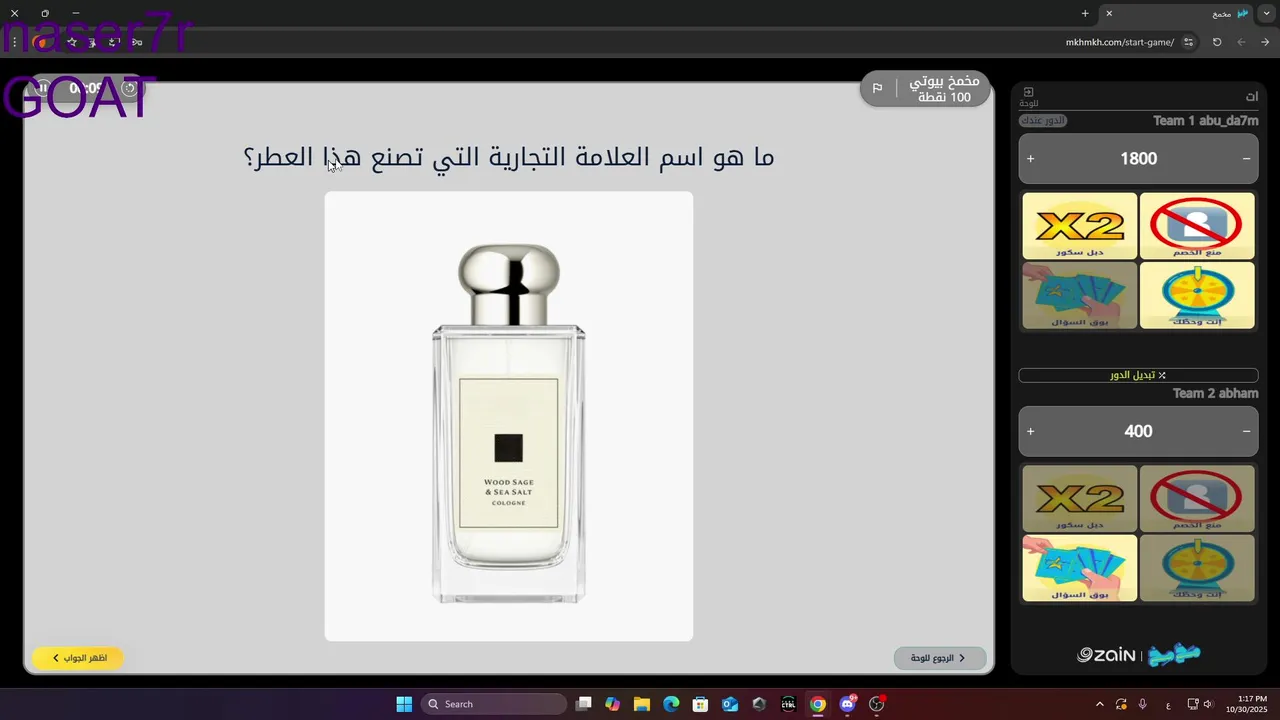Open the perfume bottle question image
The width and height of the screenshot is (1280, 720).
(x=509, y=416)
